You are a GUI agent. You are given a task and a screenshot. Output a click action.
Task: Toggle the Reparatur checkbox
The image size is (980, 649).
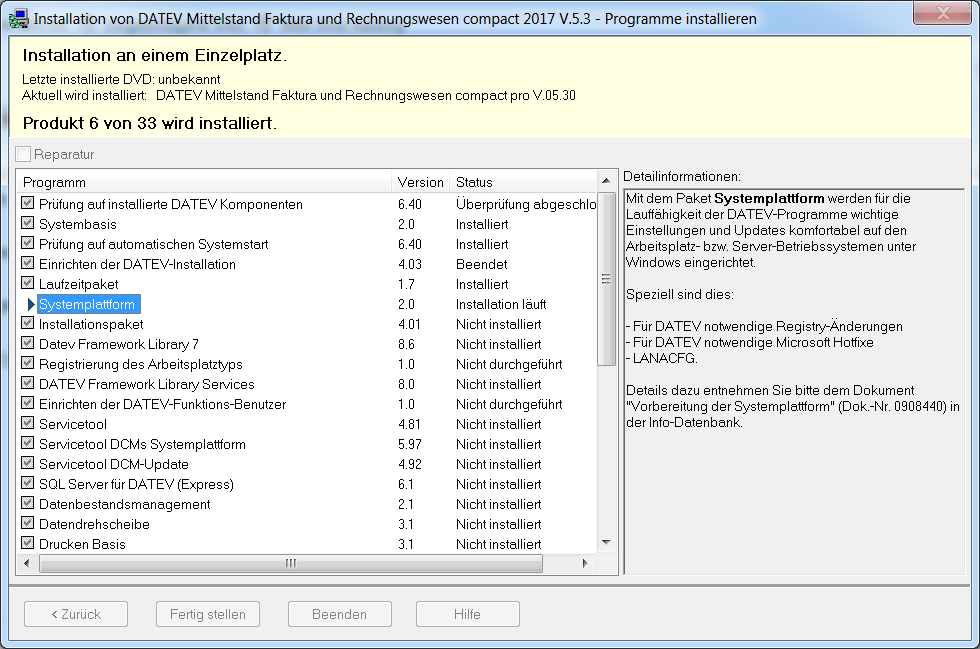point(23,154)
